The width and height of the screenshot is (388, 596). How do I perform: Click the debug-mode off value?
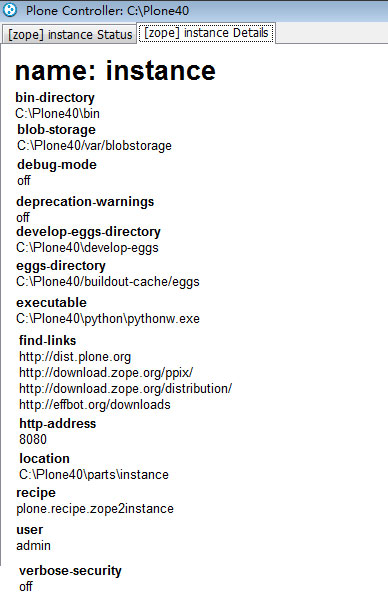(24, 181)
